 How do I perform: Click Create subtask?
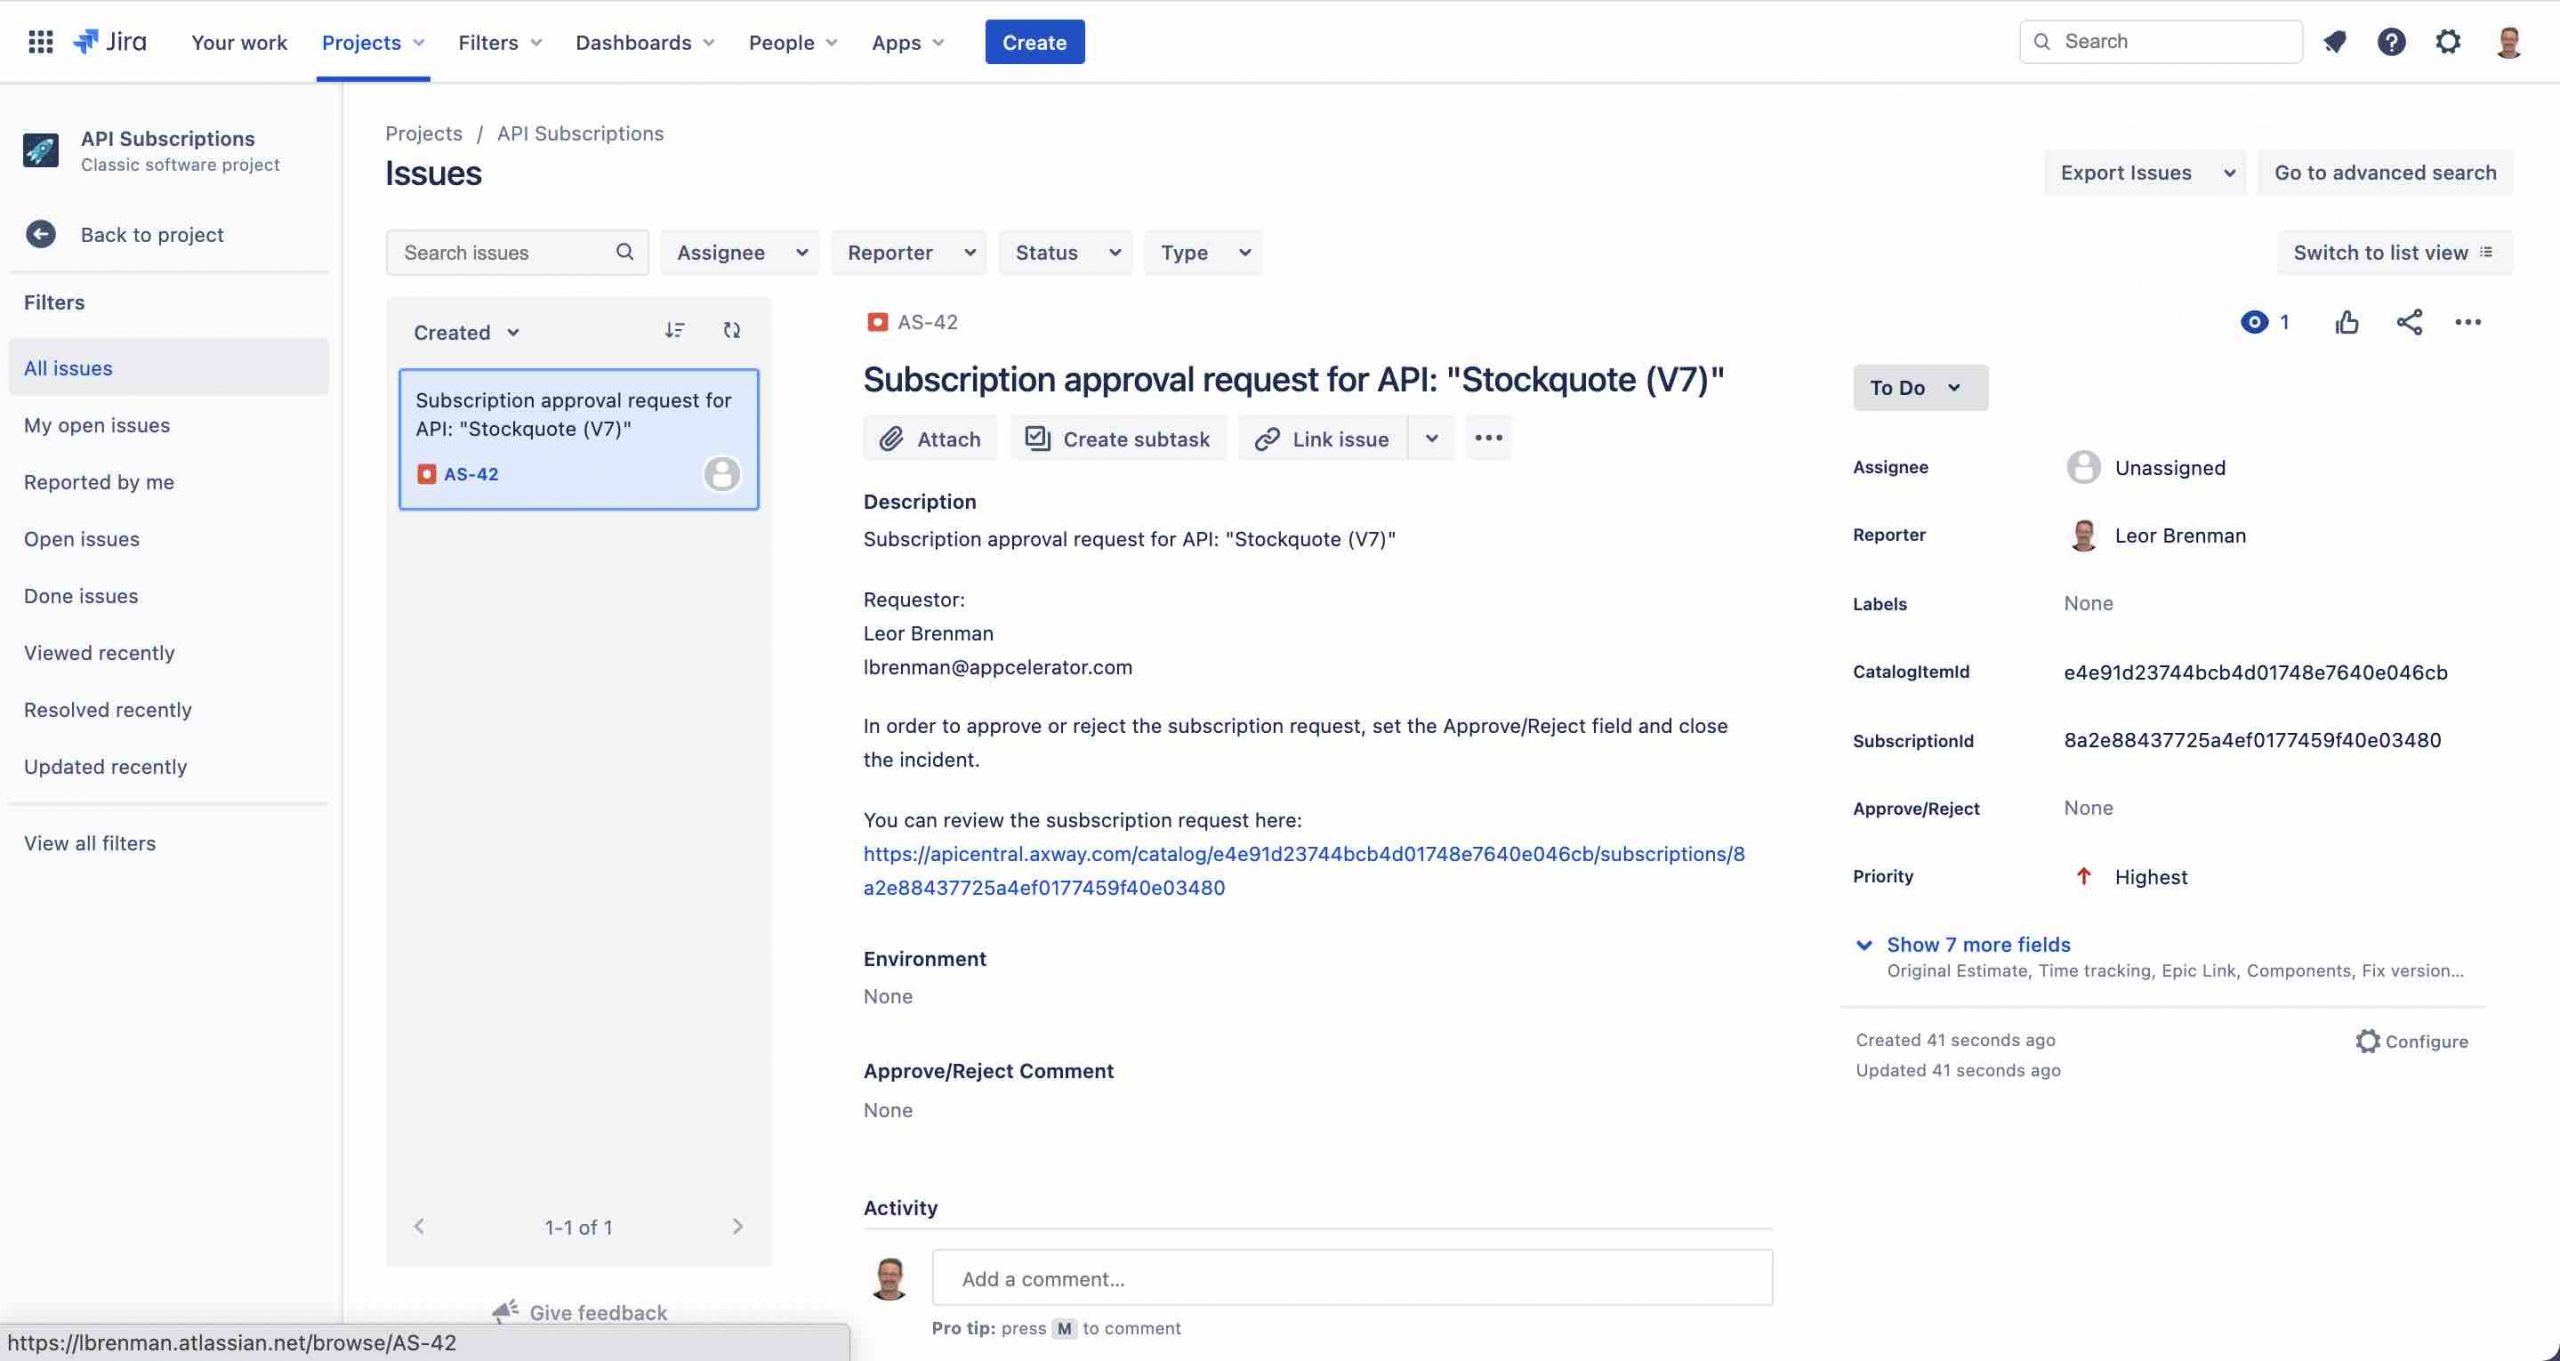tap(1118, 438)
